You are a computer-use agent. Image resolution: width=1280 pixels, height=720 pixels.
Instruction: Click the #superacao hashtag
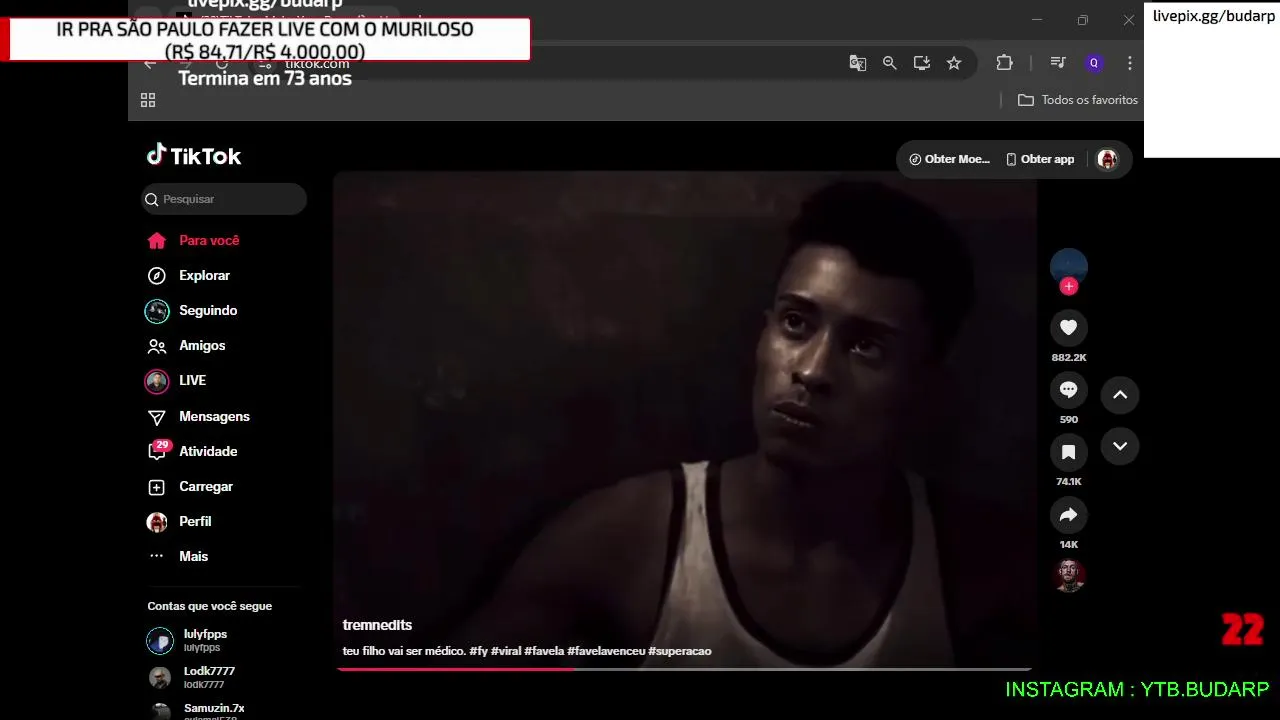[680, 651]
